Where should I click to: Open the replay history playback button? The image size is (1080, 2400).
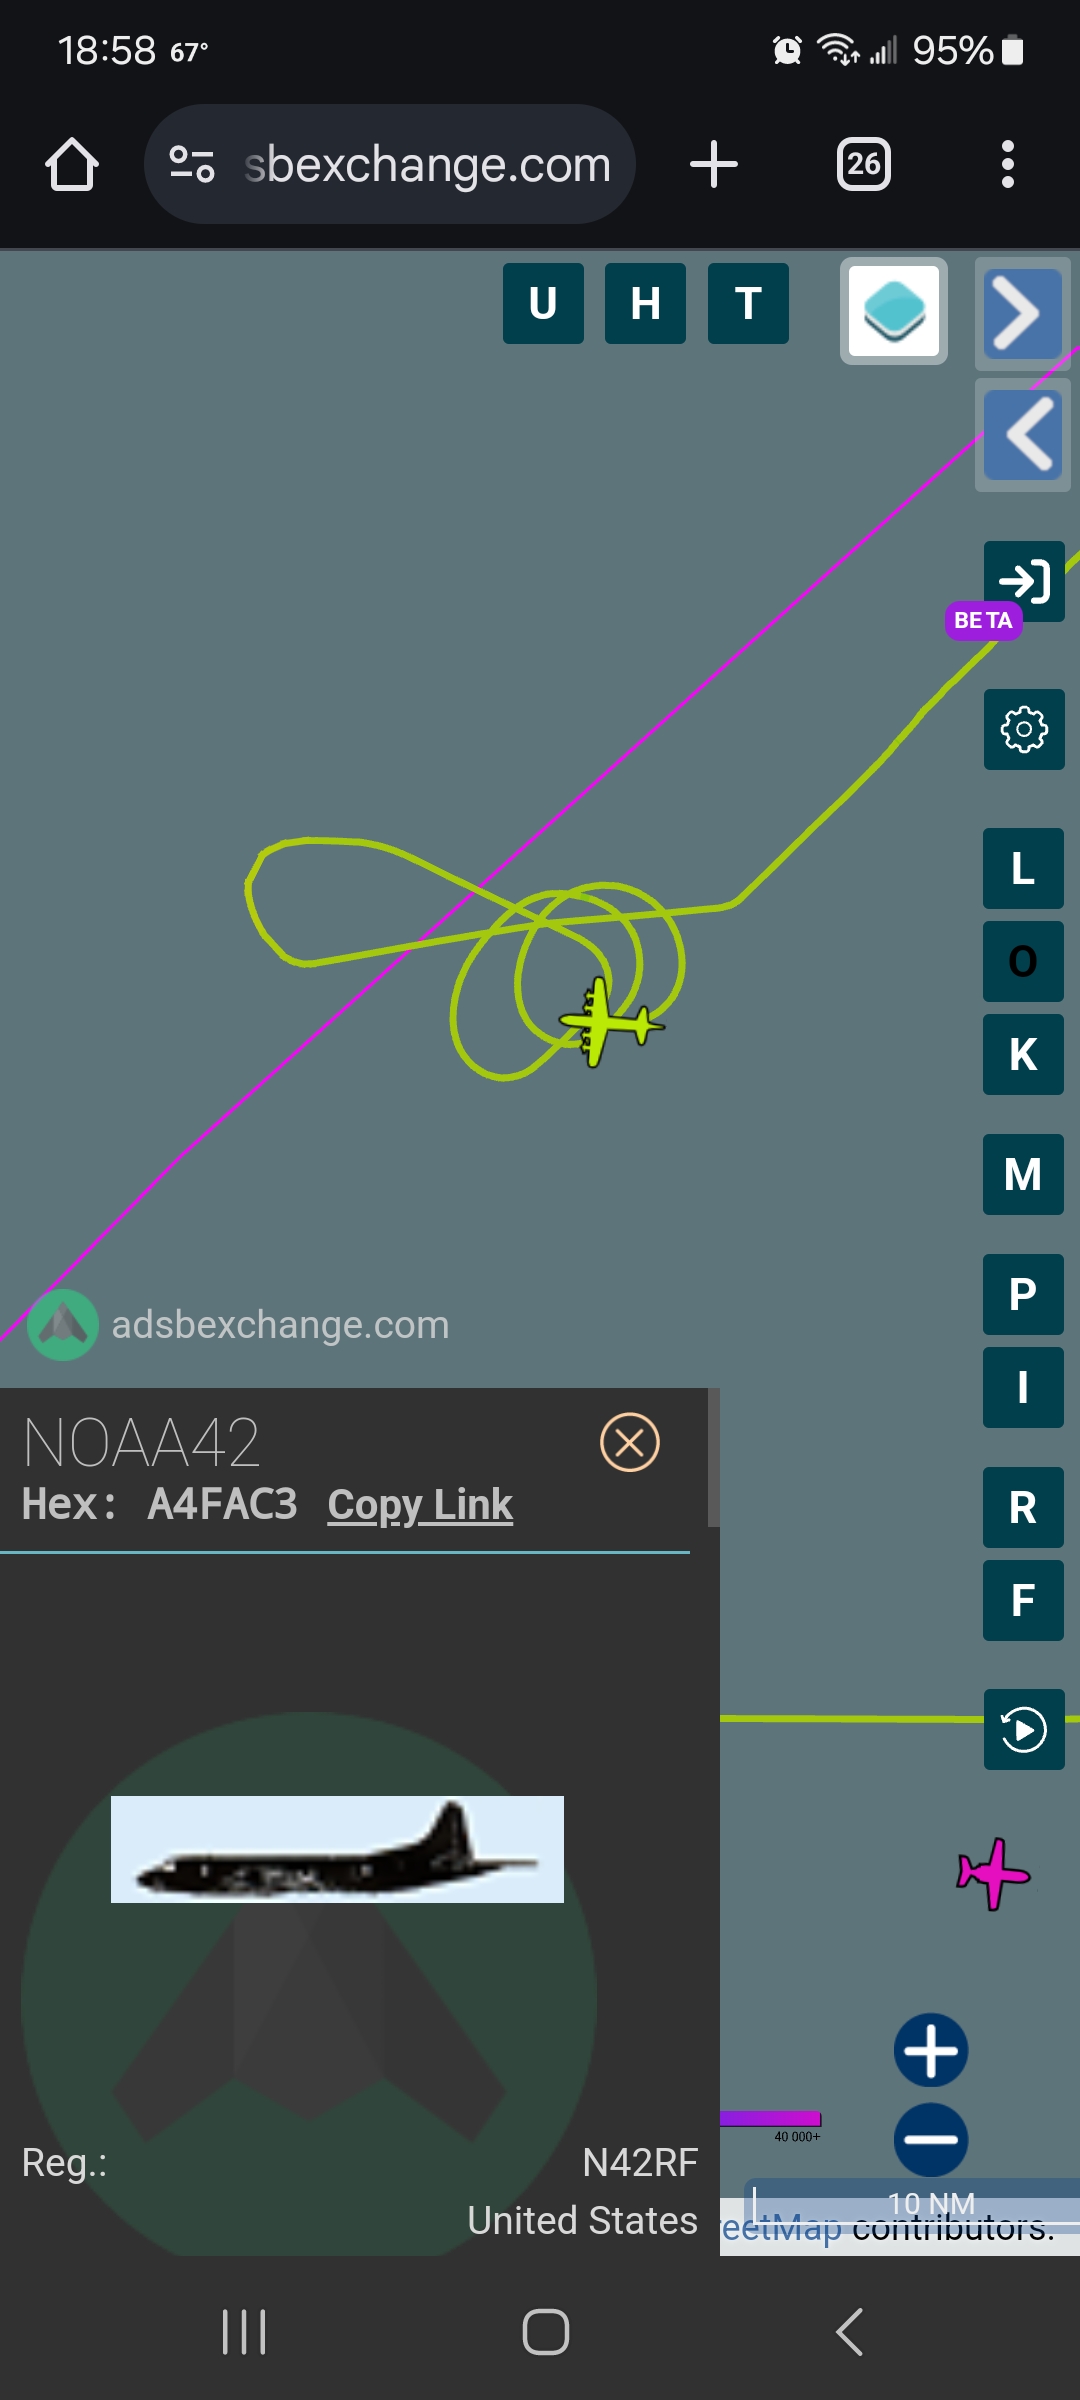tap(1024, 1729)
